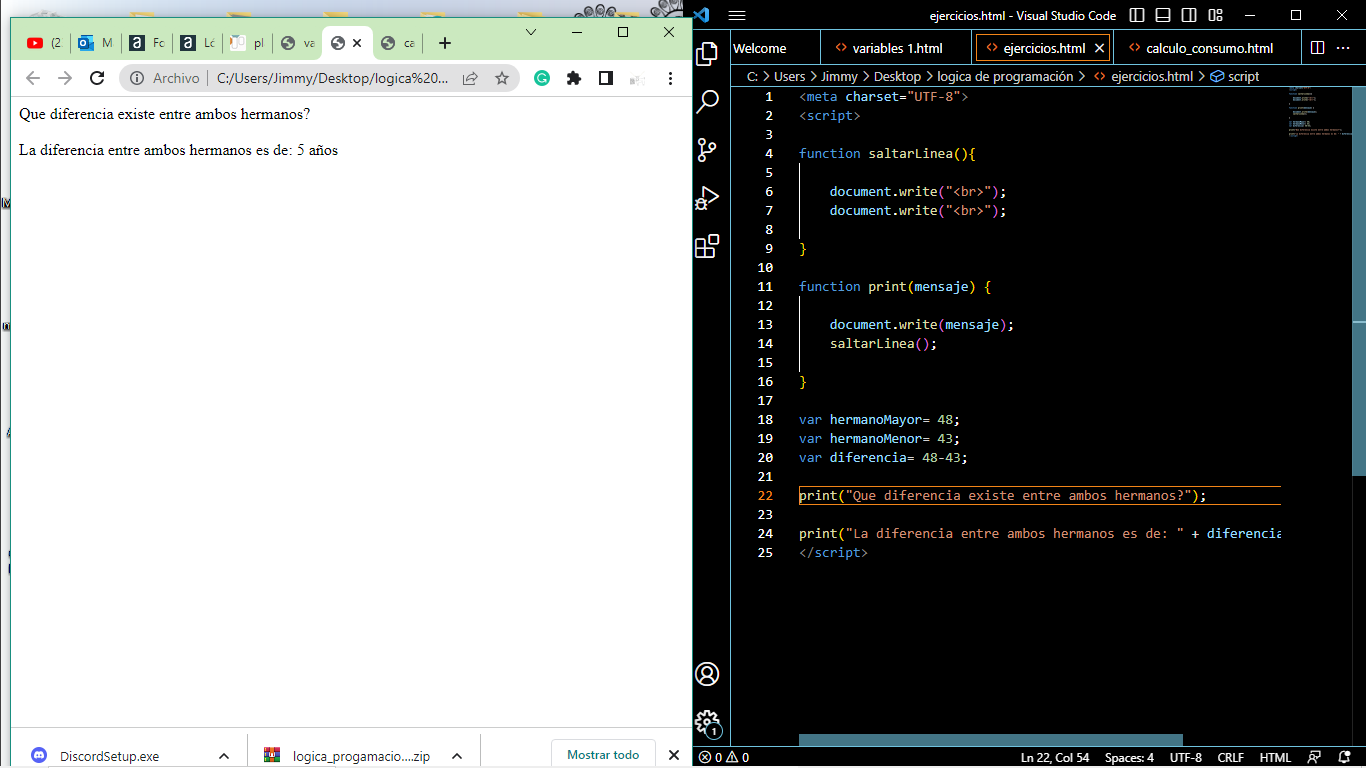Click the logica de programación breadcrumb
This screenshot has width=1366, height=768.
[1005, 76]
